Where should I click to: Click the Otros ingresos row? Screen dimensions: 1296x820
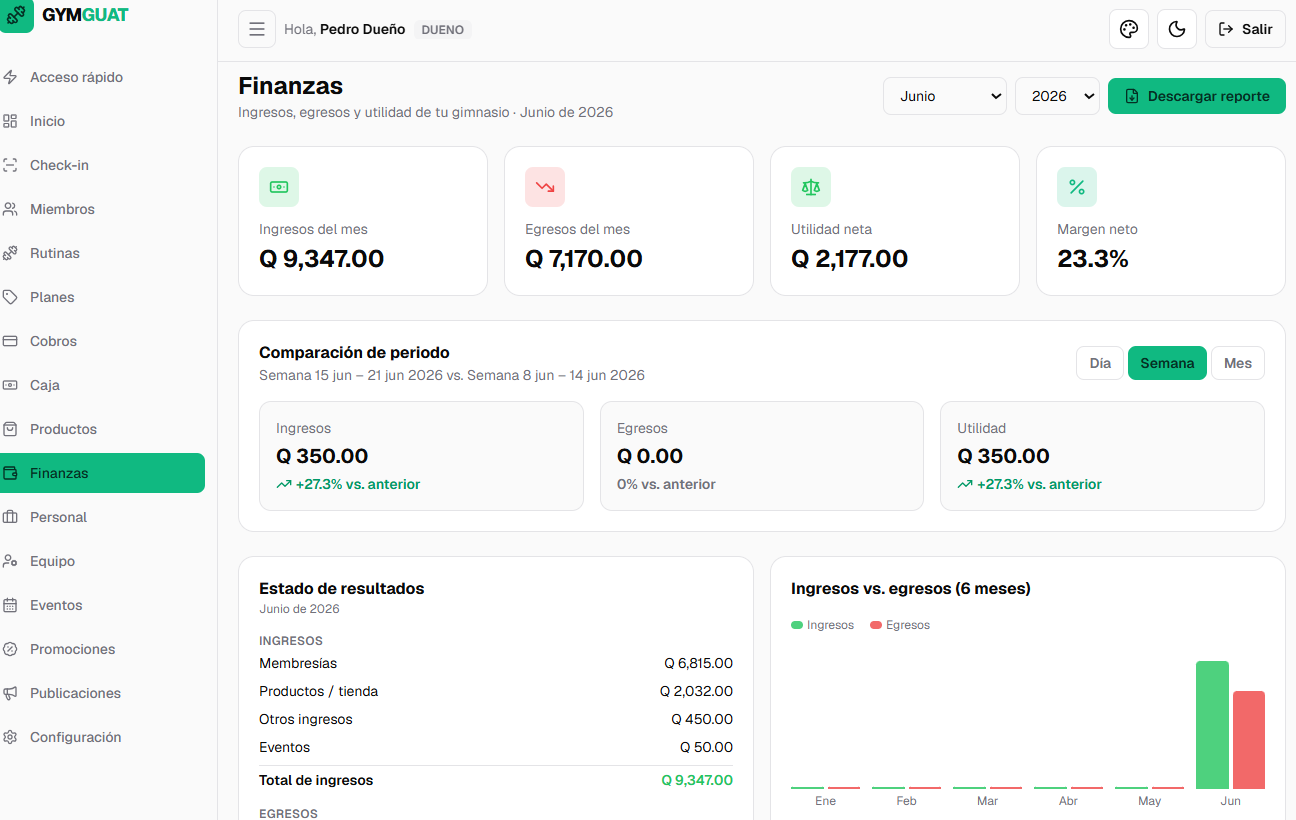[496, 719]
